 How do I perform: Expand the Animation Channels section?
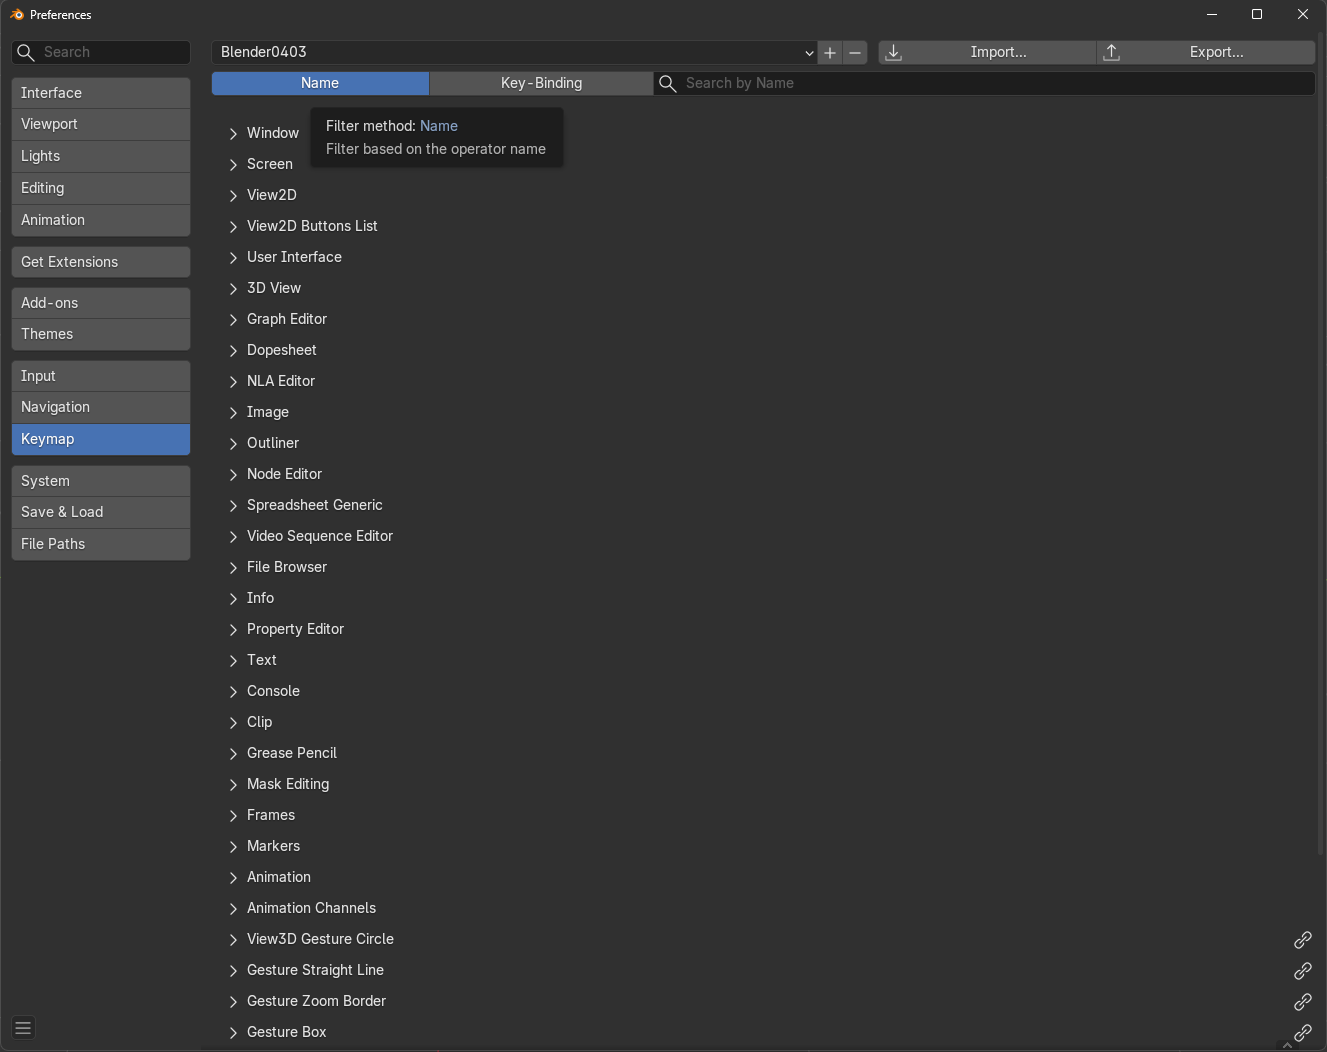click(x=233, y=909)
